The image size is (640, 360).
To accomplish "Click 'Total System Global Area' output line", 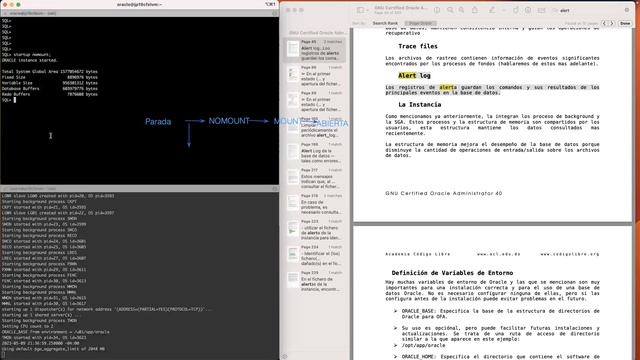I will 50,72.
